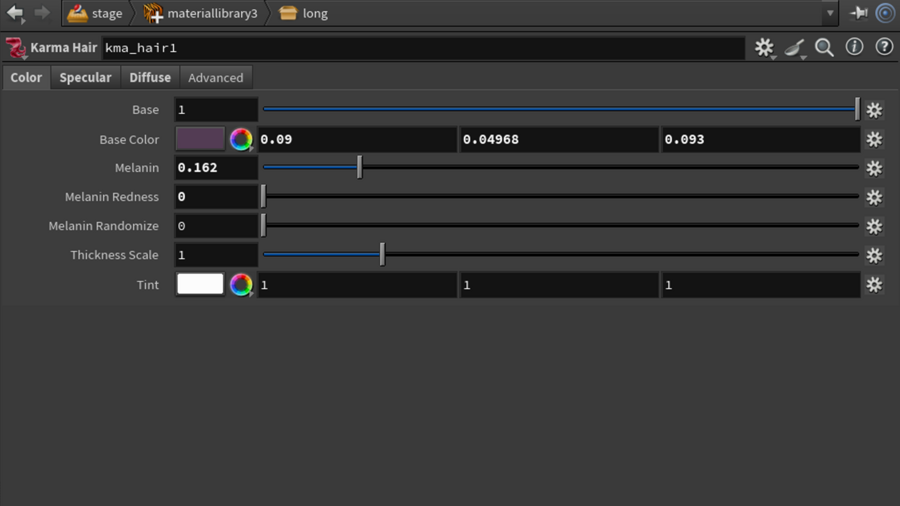
Task: Toggle the pin pane icon
Action: coord(859,13)
